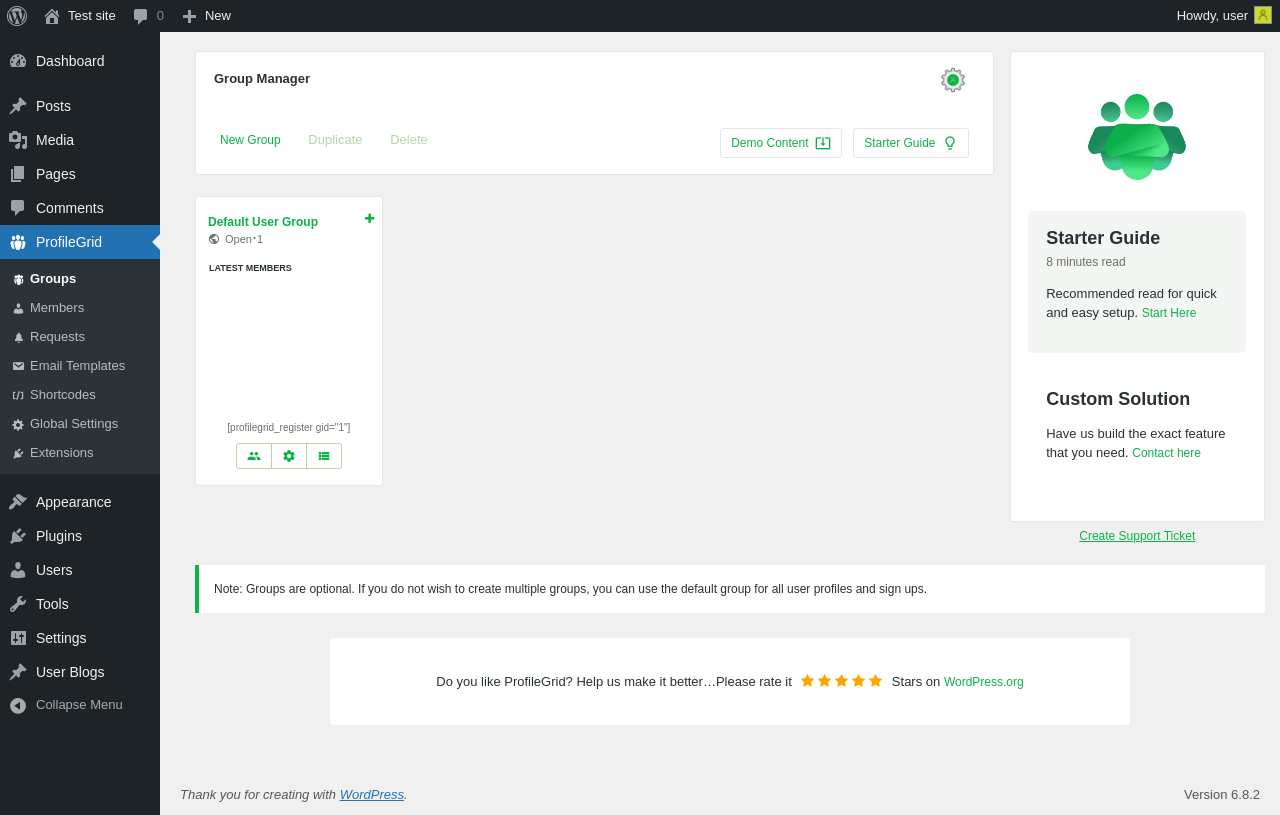The image size is (1280, 815).
Task: Open the Members submenu item
Action: (x=80, y=308)
